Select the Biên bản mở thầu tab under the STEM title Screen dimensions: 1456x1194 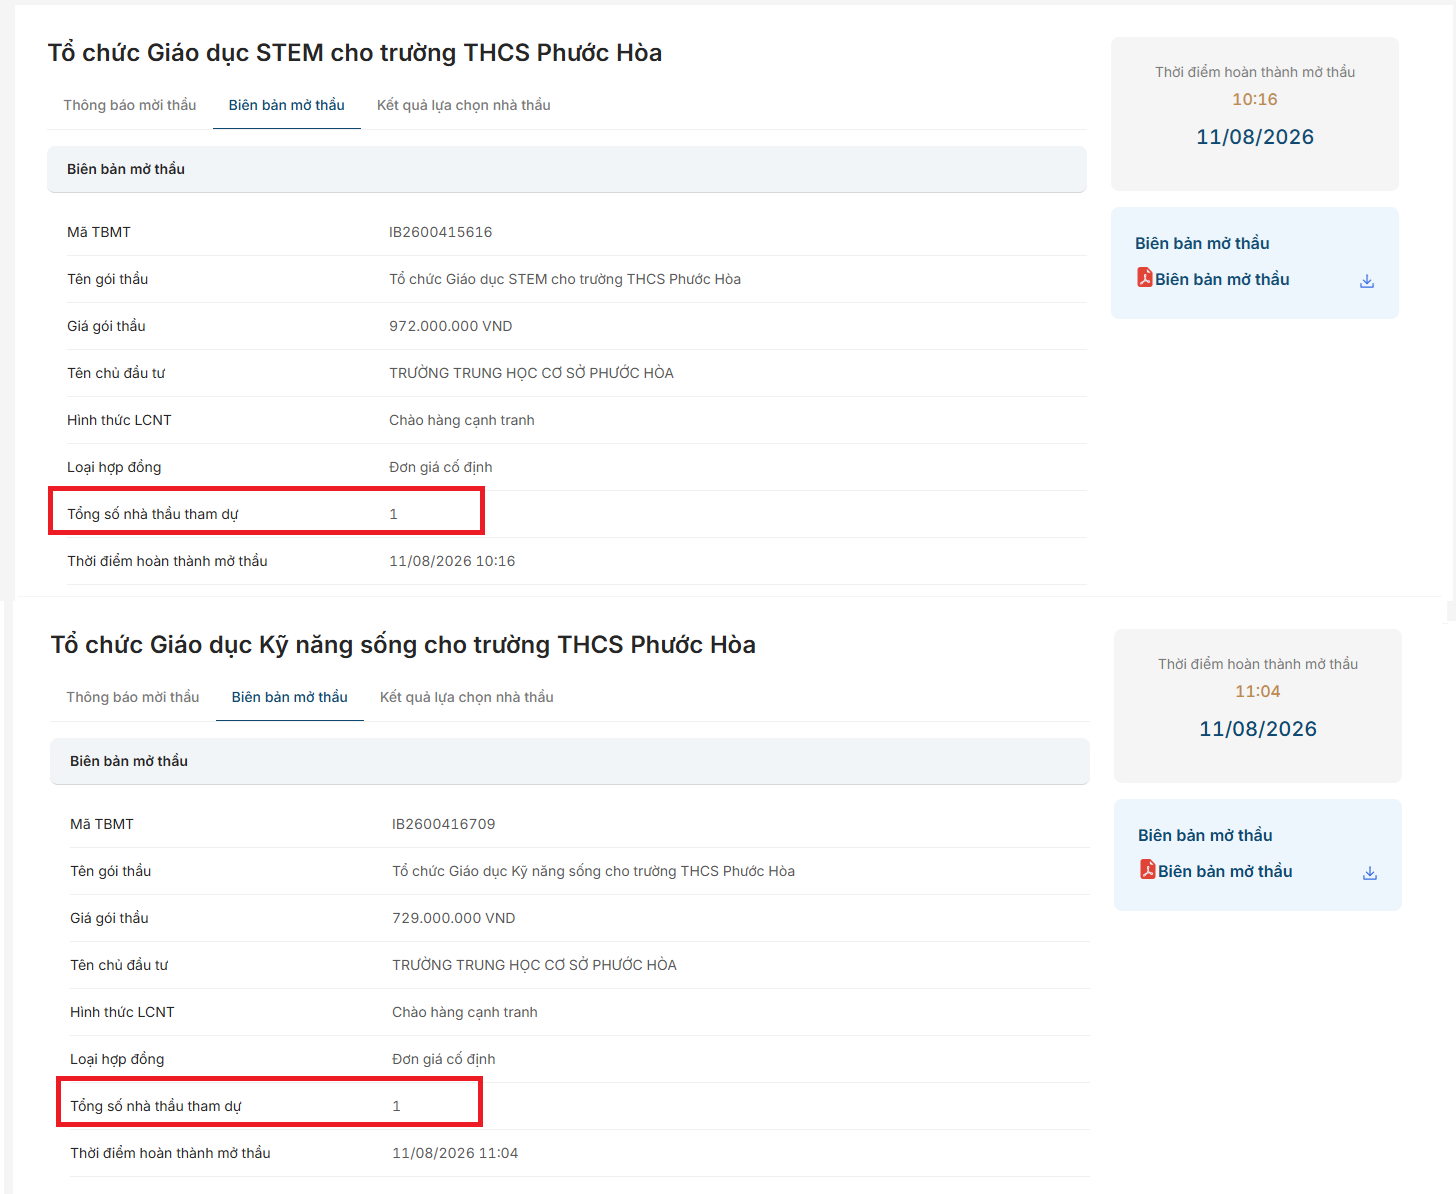point(287,105)
